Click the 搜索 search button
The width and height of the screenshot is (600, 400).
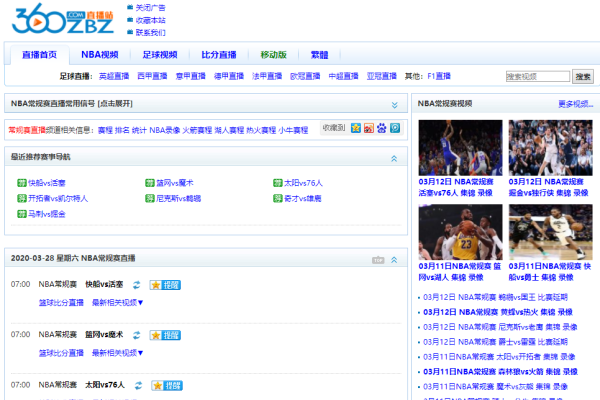(583, 77)
